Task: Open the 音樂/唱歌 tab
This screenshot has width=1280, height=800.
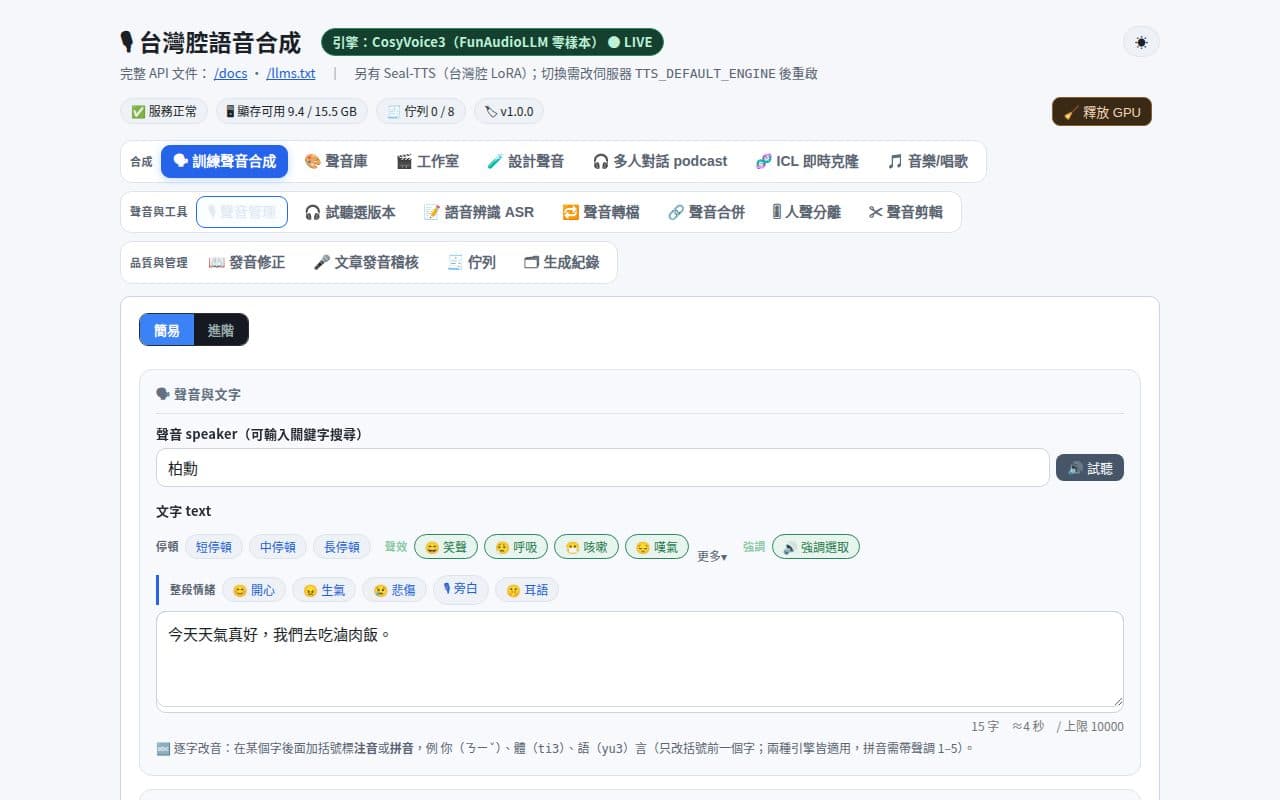Action: pos(928,161)
